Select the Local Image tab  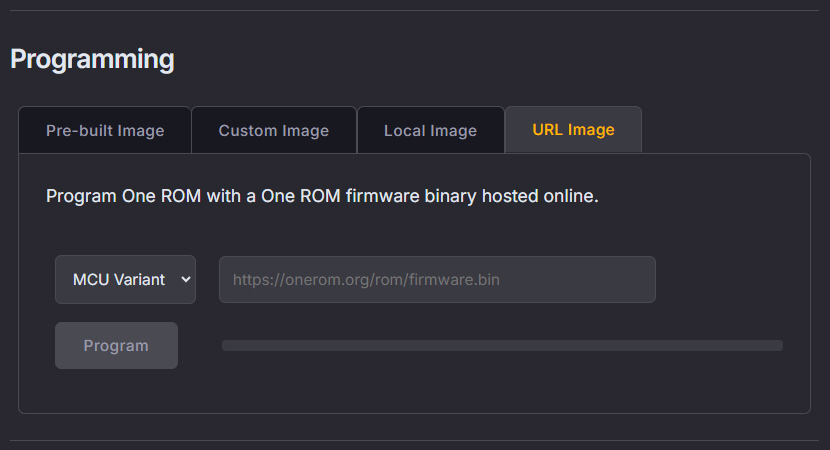430,130
